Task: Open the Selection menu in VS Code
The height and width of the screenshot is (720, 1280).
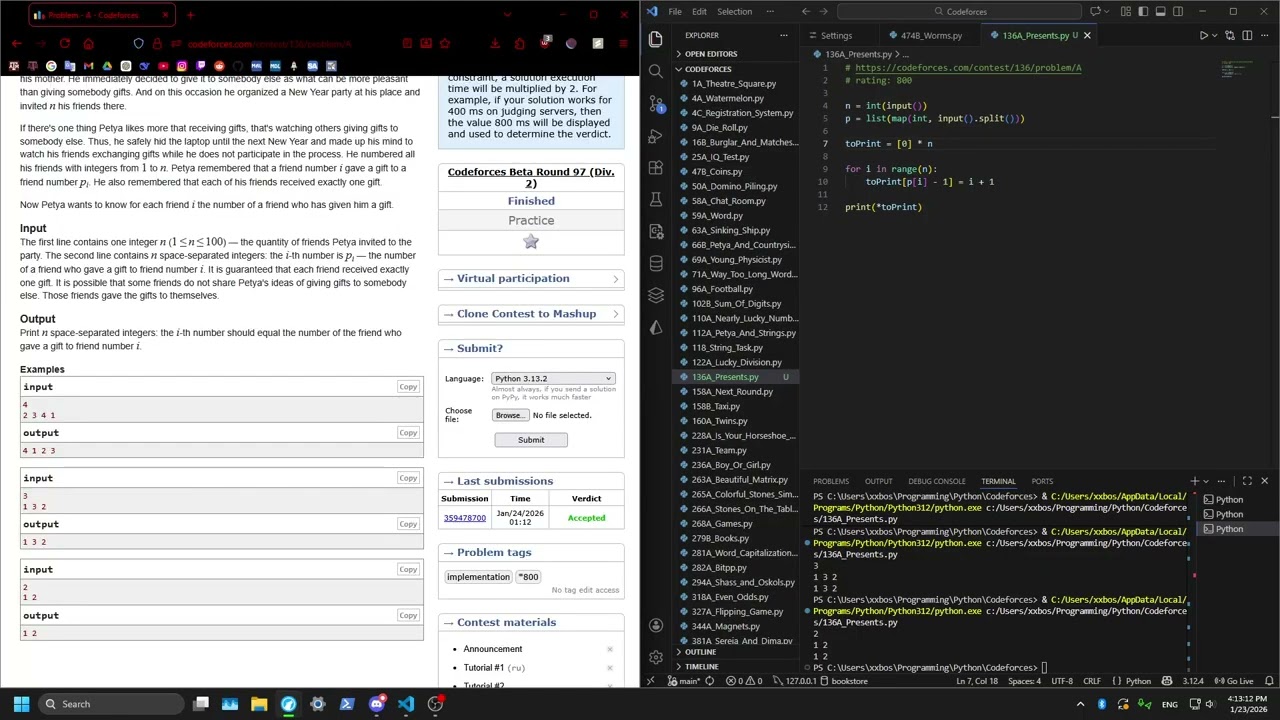Action: pyautogui.click(x=734, y=11)
